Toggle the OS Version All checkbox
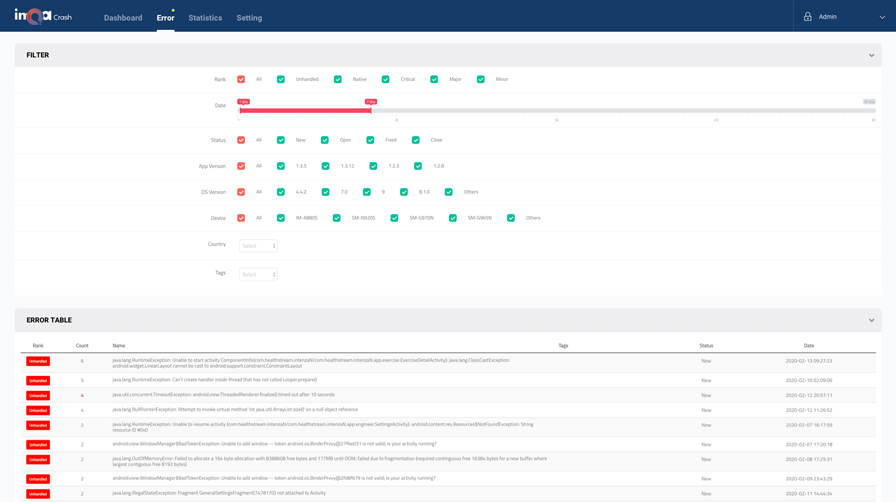Screen dimensions: 896x502 [241, 192]
